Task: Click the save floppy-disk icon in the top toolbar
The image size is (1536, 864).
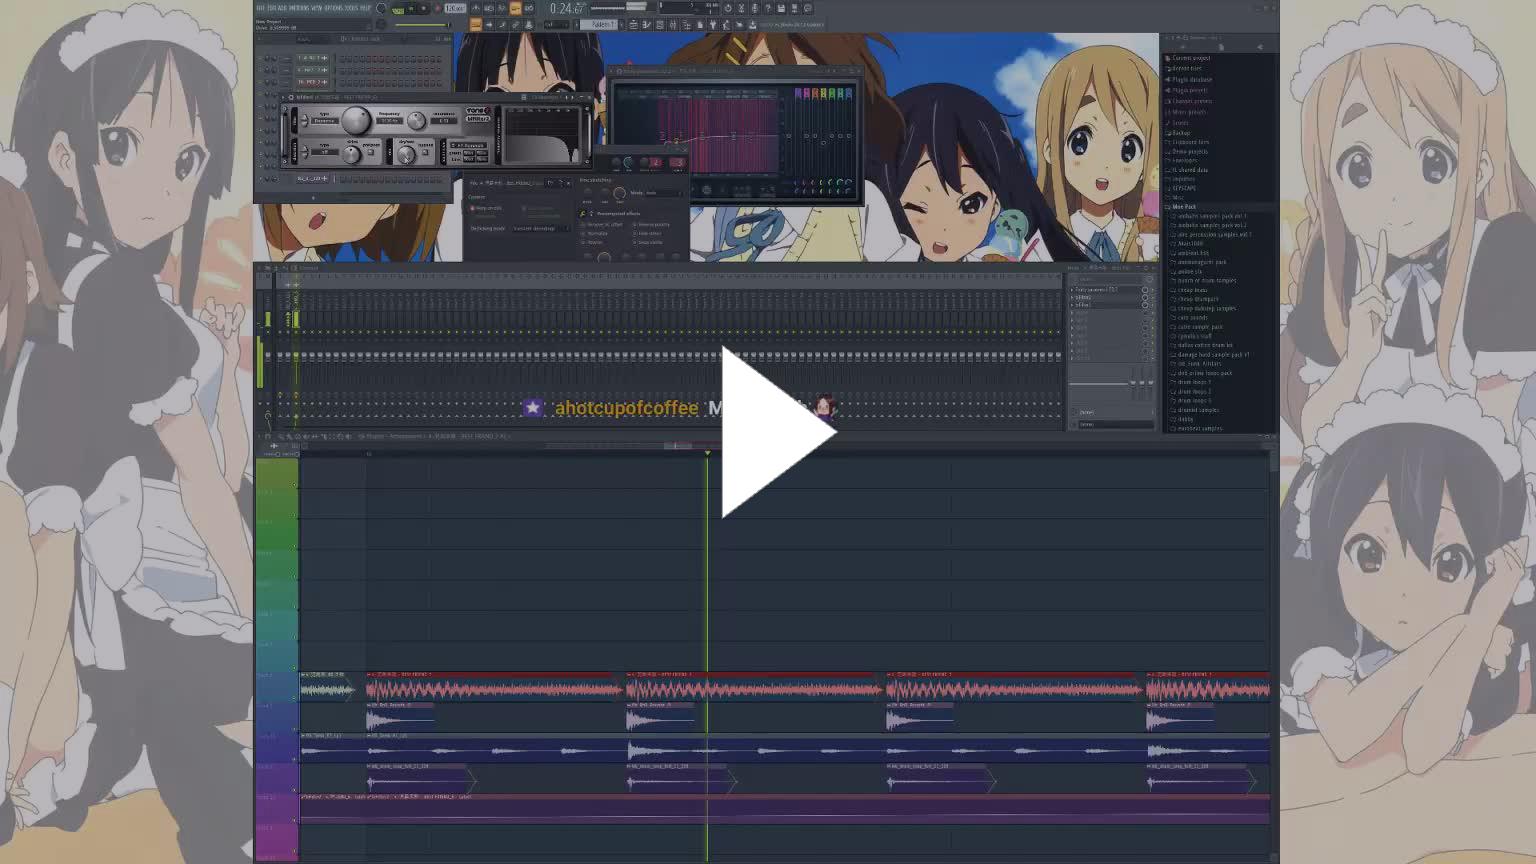Action: [x=781, y=8]
